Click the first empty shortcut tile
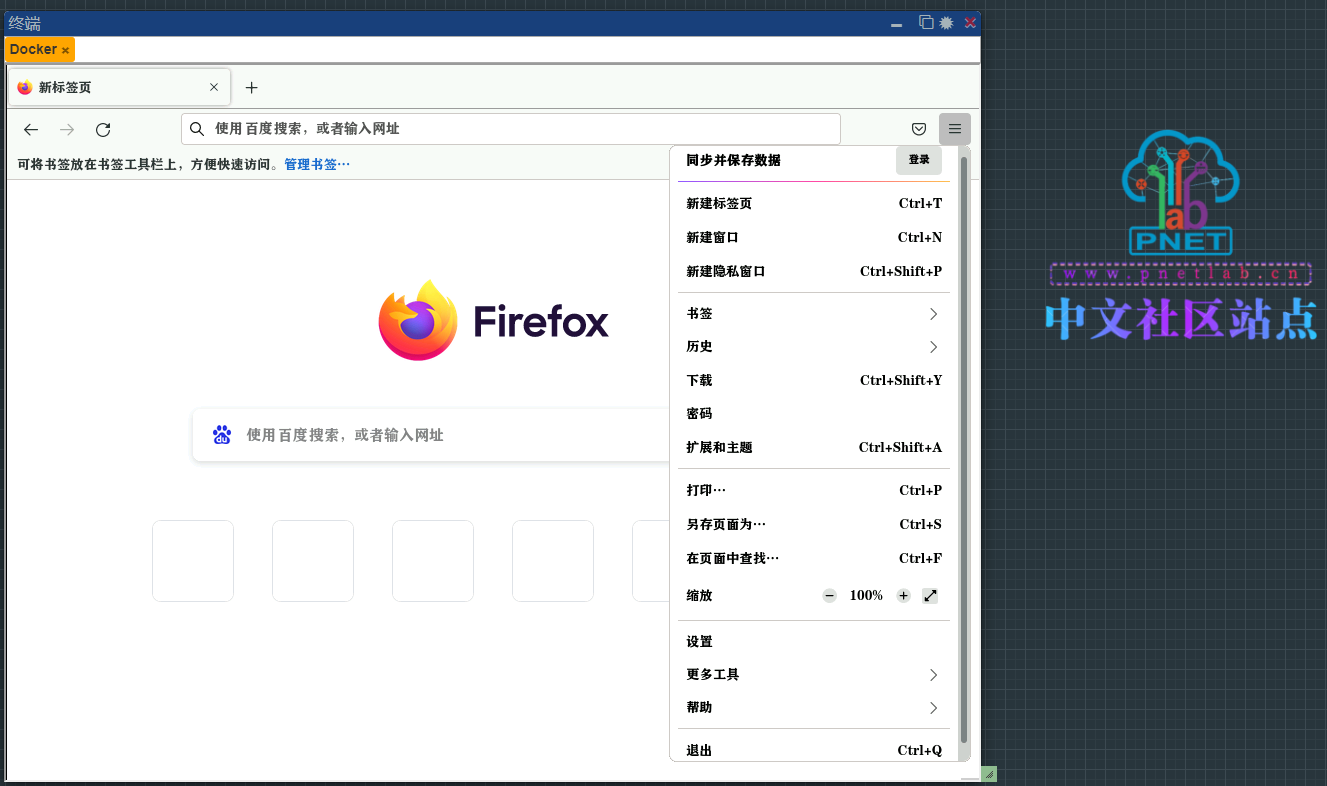 click(193, 561)
